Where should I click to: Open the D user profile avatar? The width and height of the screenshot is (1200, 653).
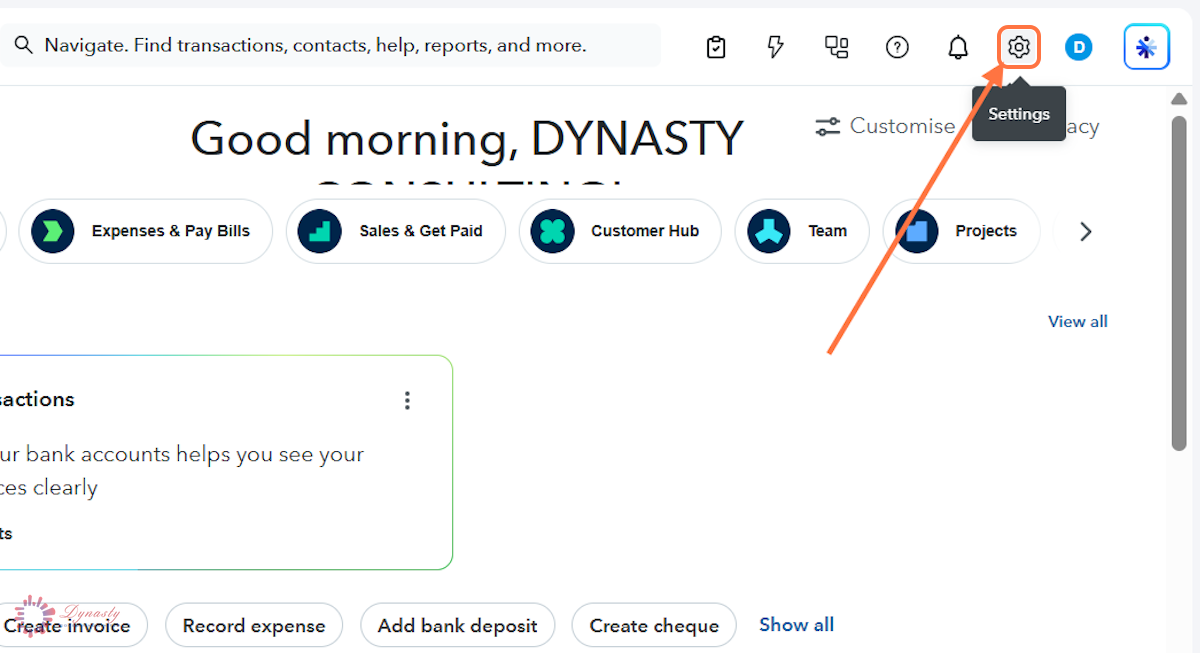click(1079, 47)
